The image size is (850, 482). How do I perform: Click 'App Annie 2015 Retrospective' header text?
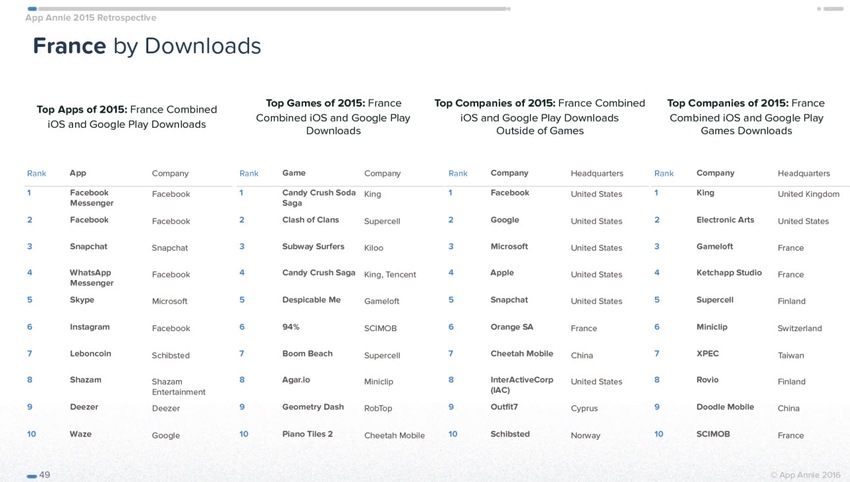(91, 18)
